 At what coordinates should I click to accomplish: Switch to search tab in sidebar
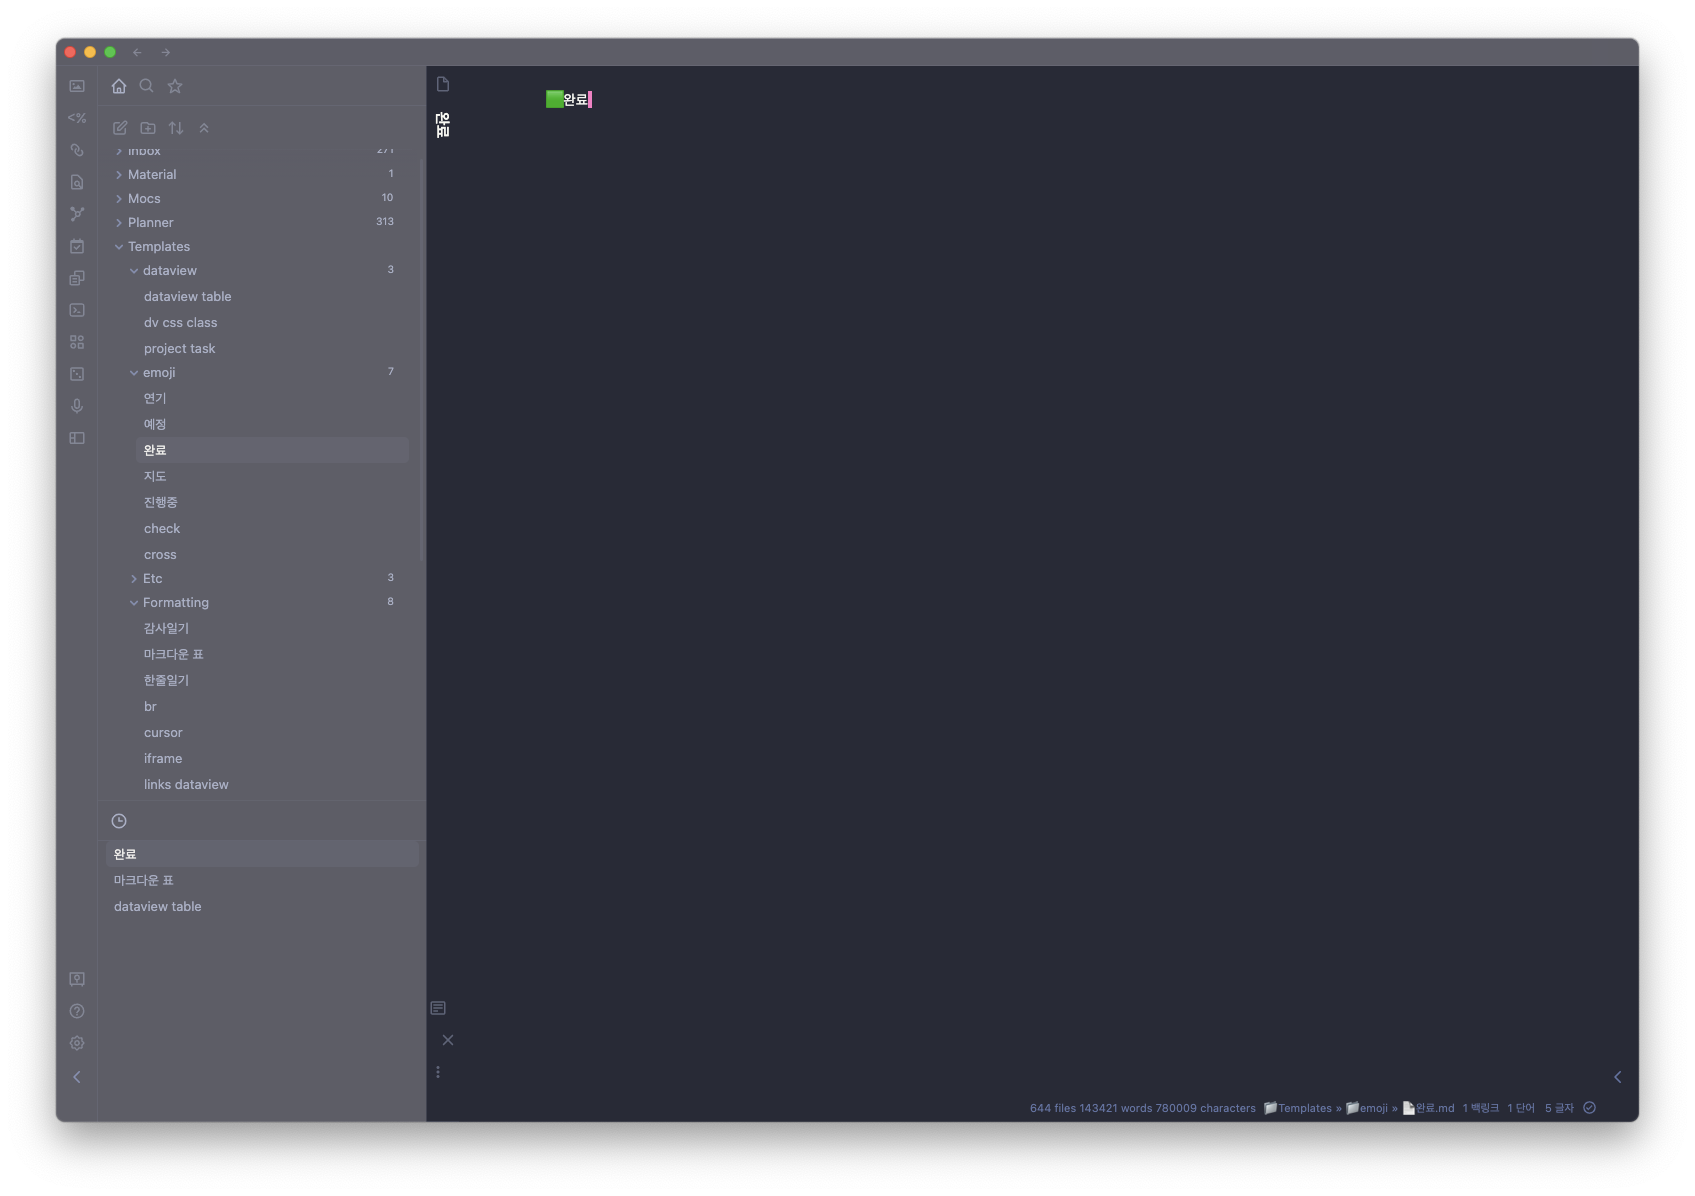point(147,86)
